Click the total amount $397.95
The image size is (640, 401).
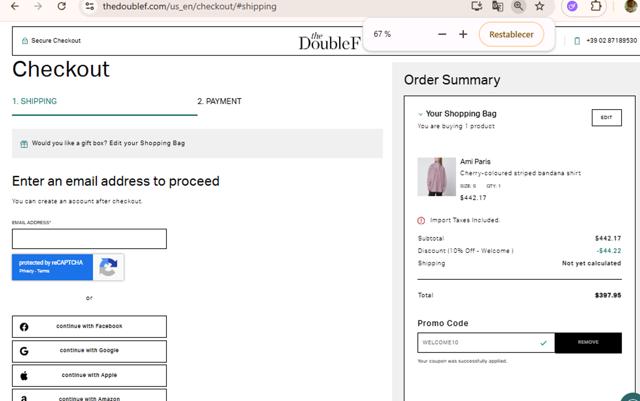click(608, 295)
